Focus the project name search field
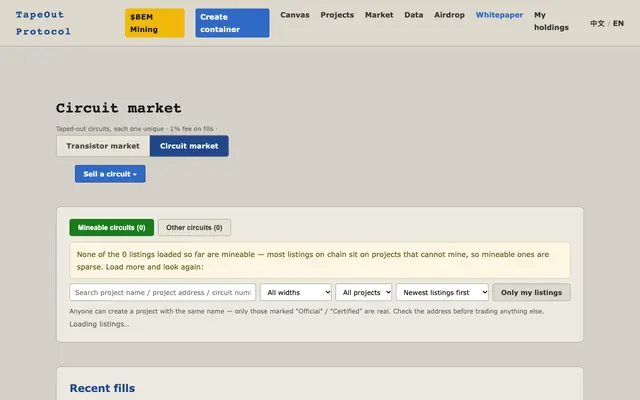The height and width of the screenshot is (400, 640). click(162, 292)
